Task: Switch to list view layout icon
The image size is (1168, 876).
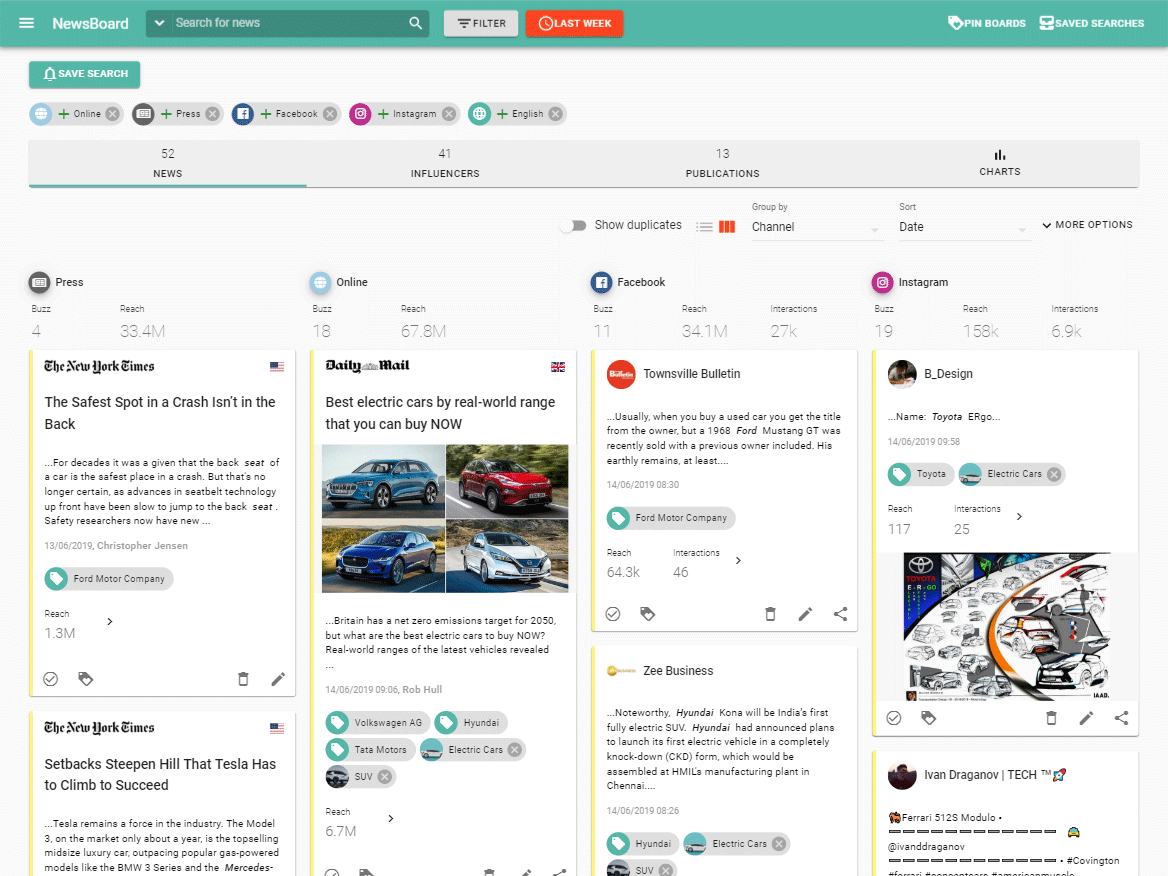Action: coord(704,226)
